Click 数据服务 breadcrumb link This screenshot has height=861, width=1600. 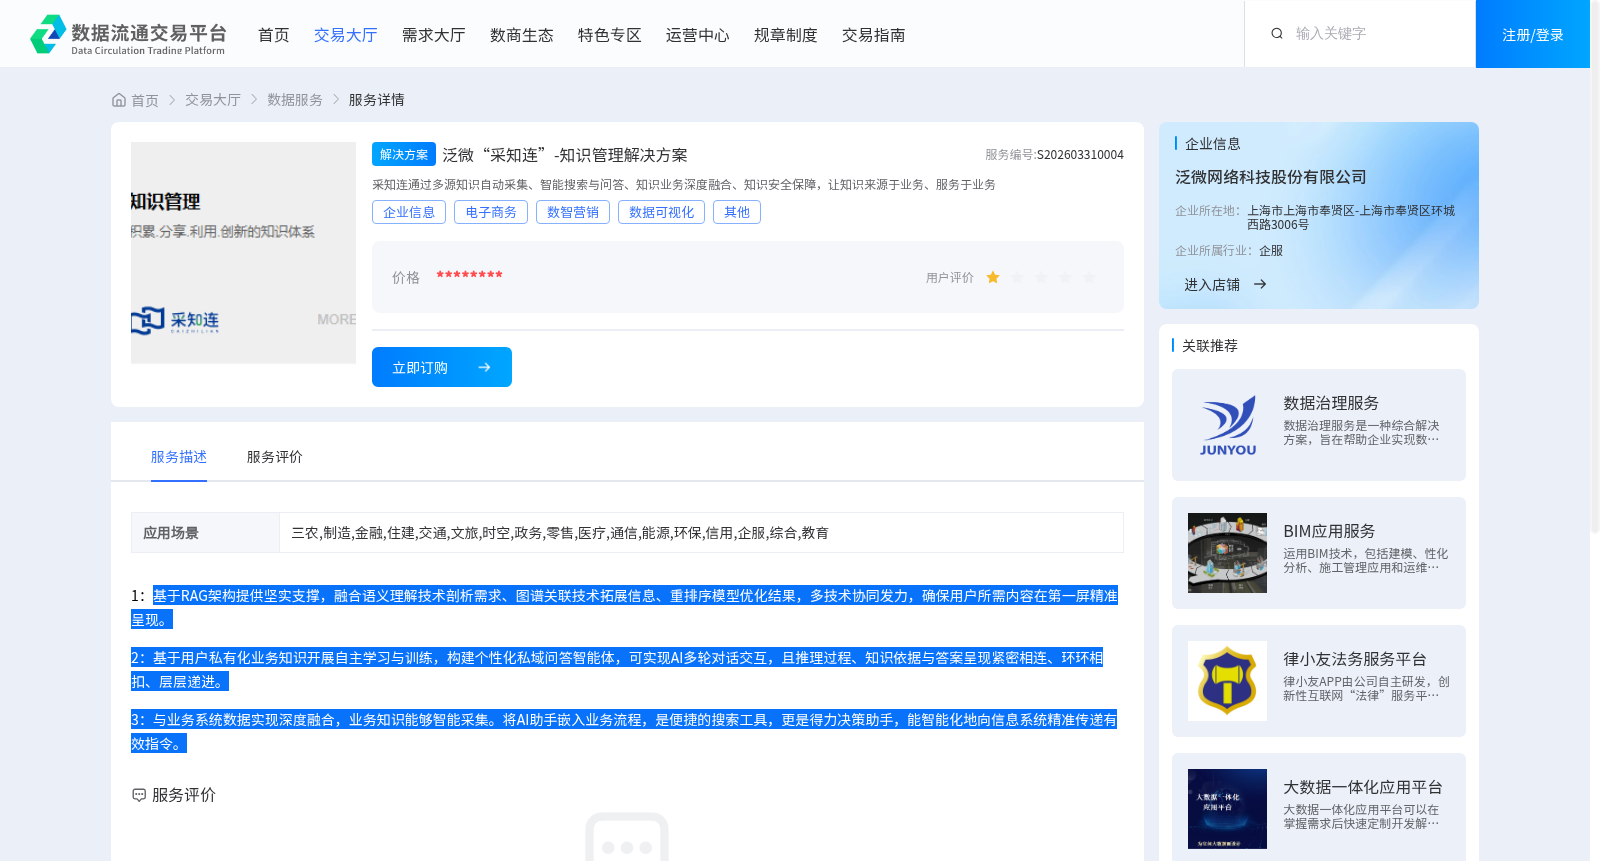[x=295, y=100]
